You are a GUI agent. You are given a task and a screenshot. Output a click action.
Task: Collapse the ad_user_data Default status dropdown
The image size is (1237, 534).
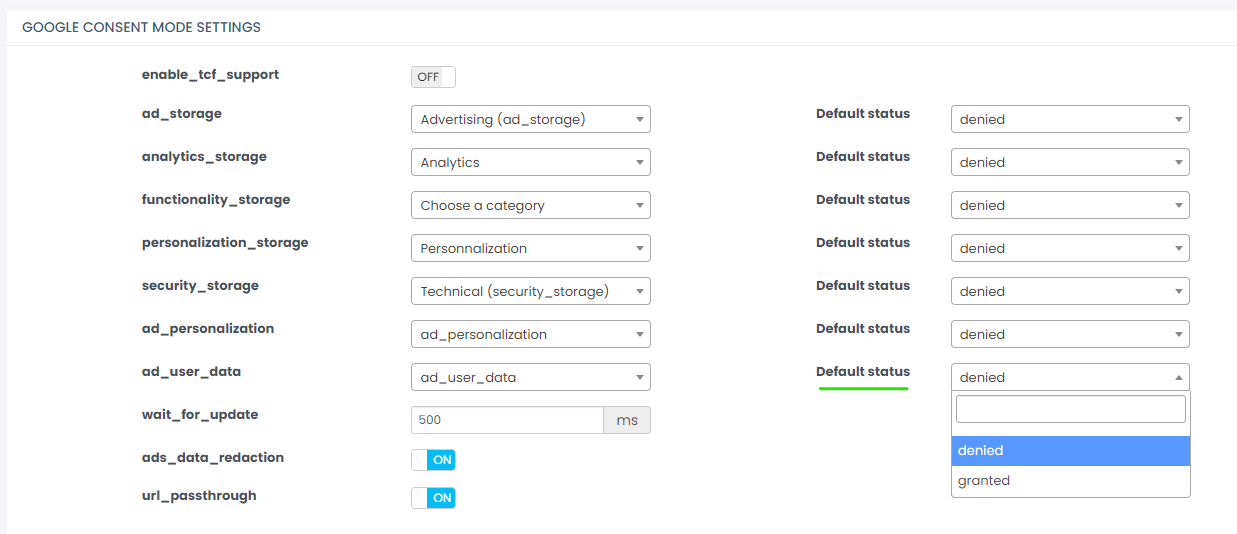click(x=1070, y=377)
